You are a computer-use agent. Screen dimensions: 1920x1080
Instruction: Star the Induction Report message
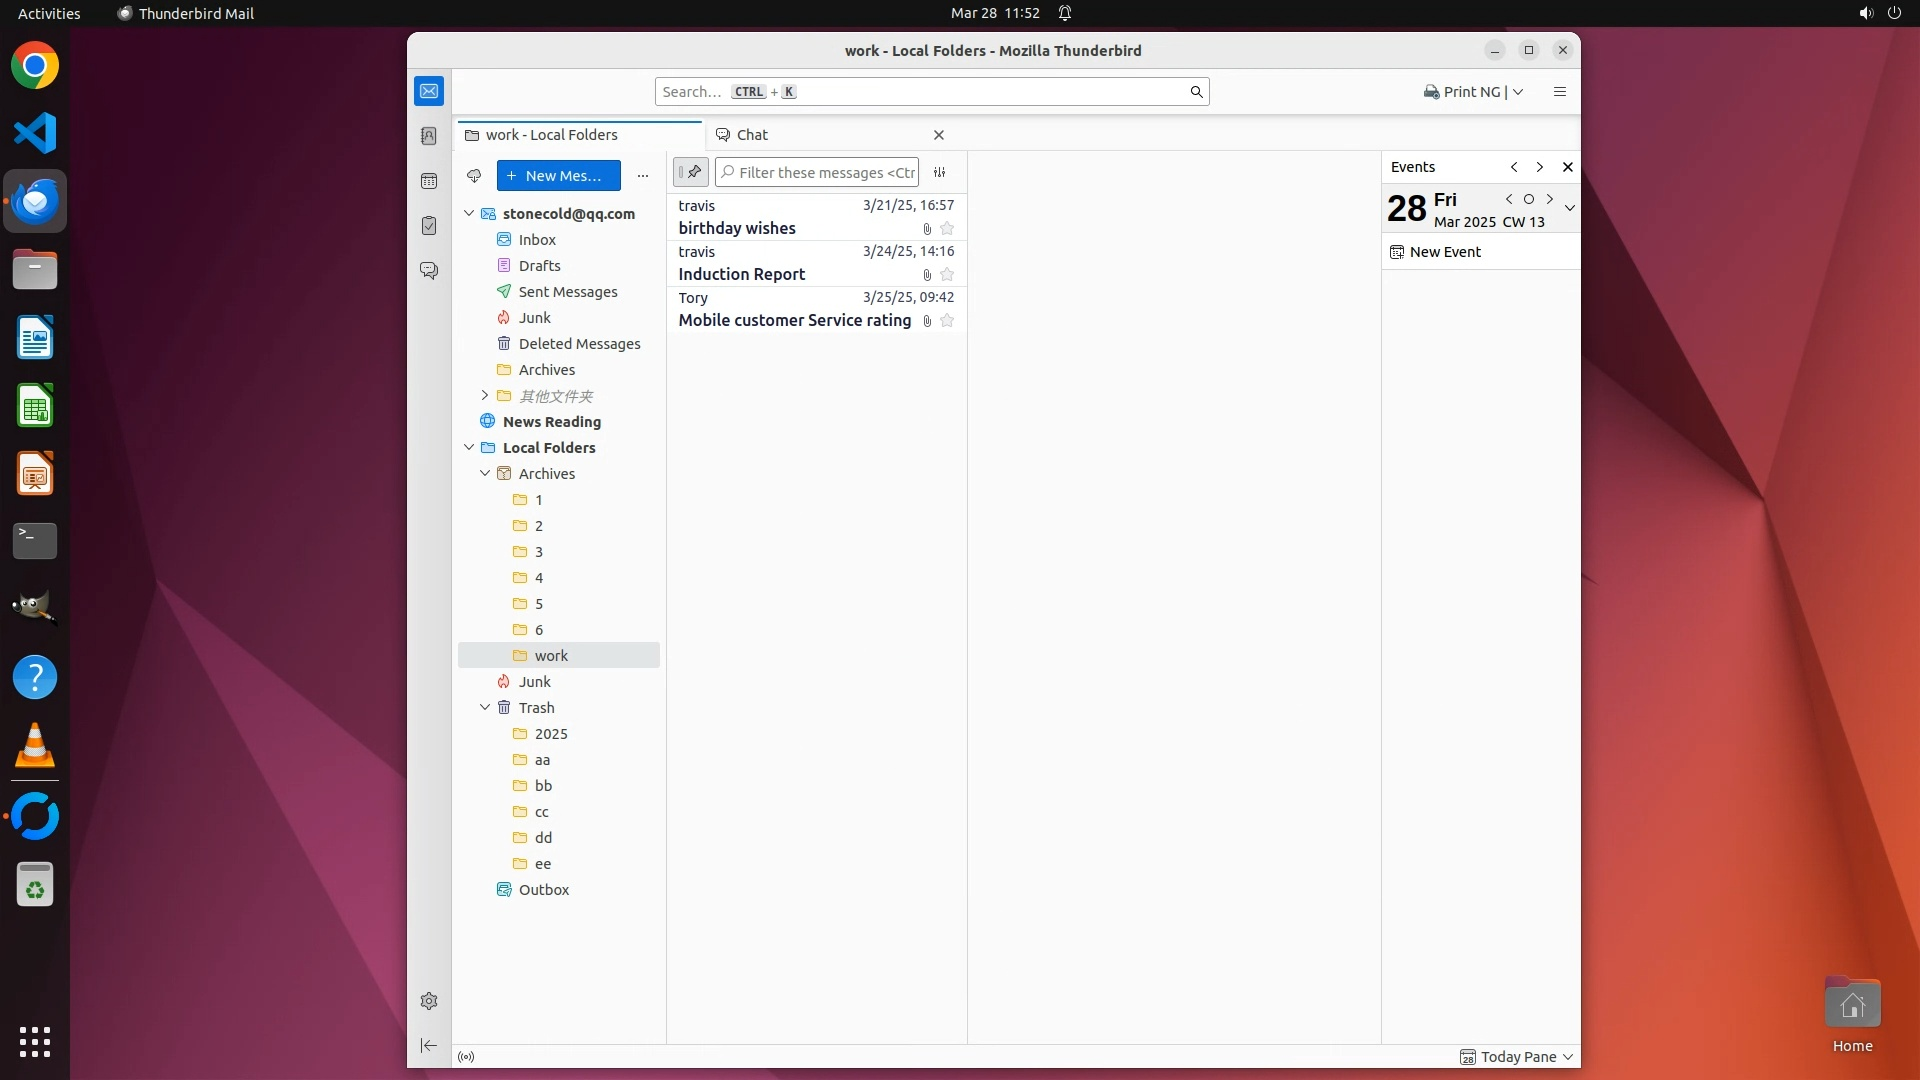[947, 275]
